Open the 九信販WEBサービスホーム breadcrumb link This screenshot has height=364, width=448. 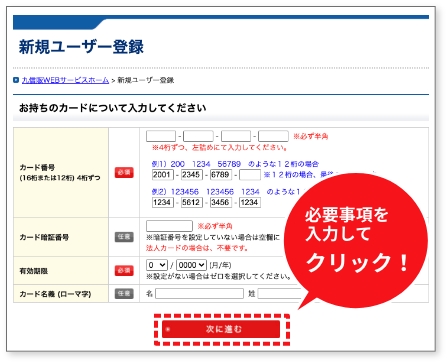[65, 80]
